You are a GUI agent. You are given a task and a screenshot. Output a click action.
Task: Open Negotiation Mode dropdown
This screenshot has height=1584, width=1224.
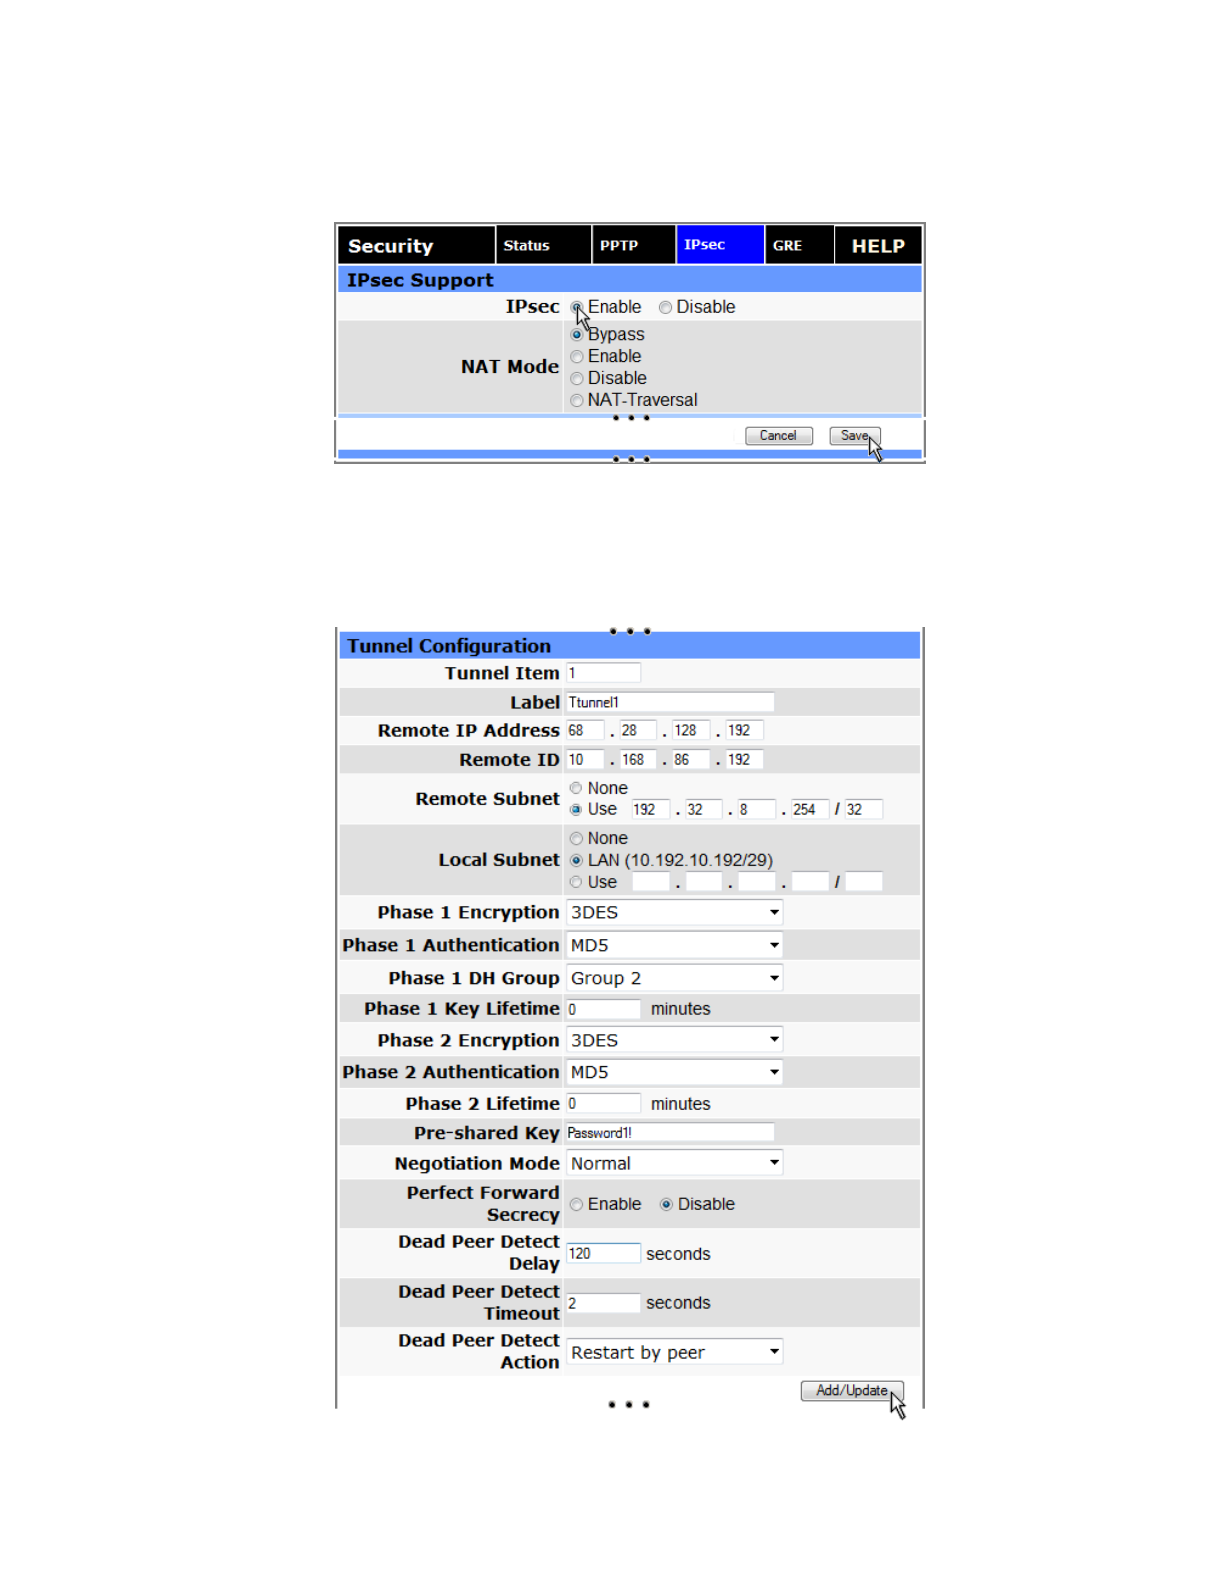[674, 1163]
